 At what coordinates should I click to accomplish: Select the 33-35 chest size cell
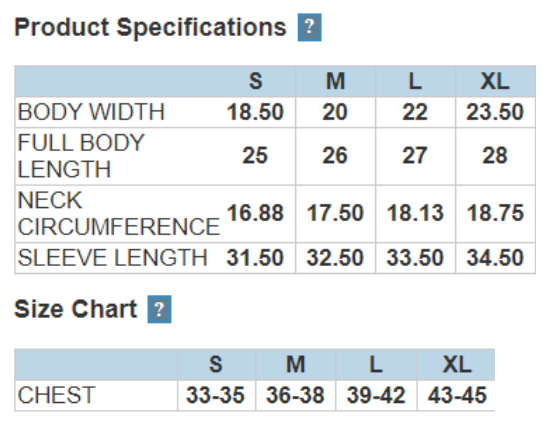click(215, 396)
